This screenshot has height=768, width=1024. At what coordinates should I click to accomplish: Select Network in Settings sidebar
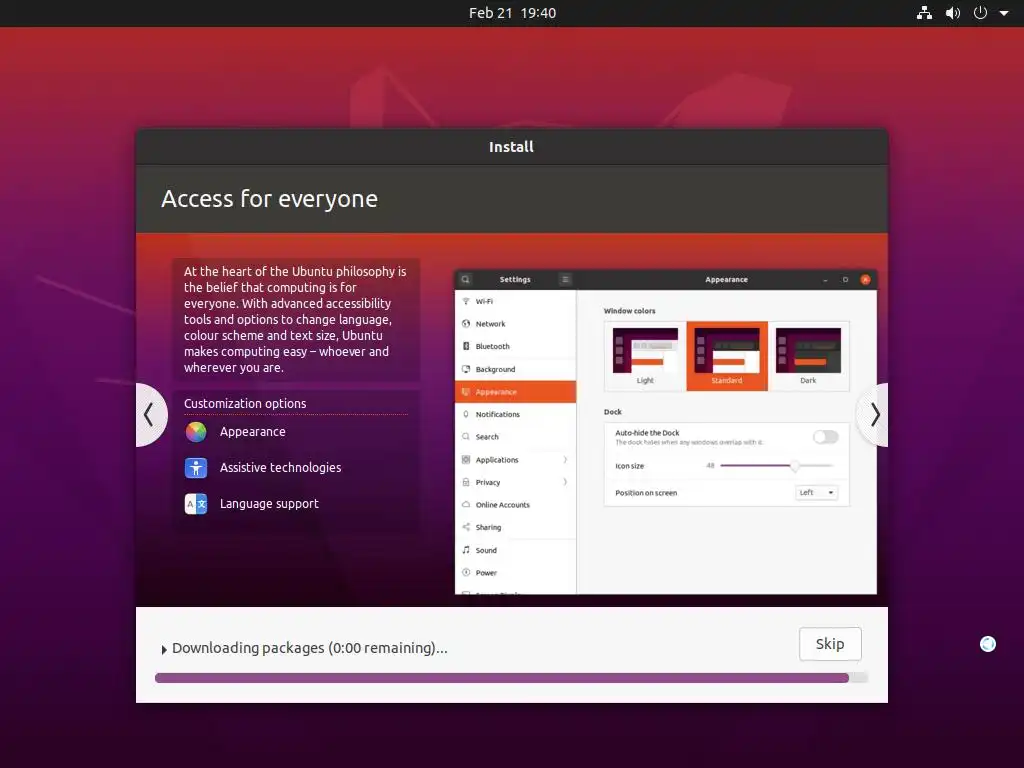click(515, 324)
